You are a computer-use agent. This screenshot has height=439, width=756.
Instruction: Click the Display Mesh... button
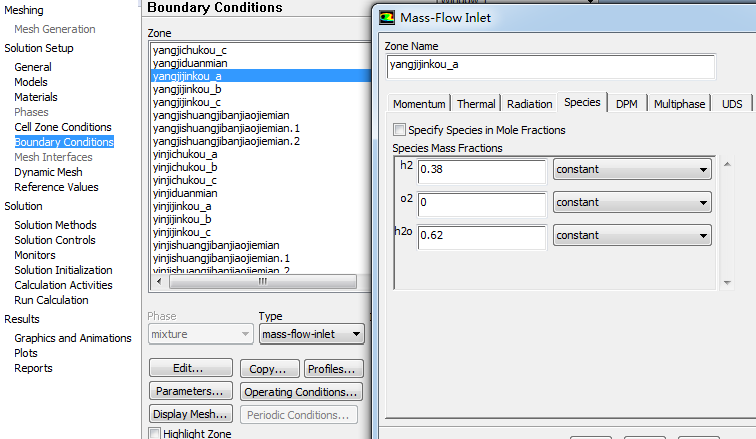click(190, 414)
